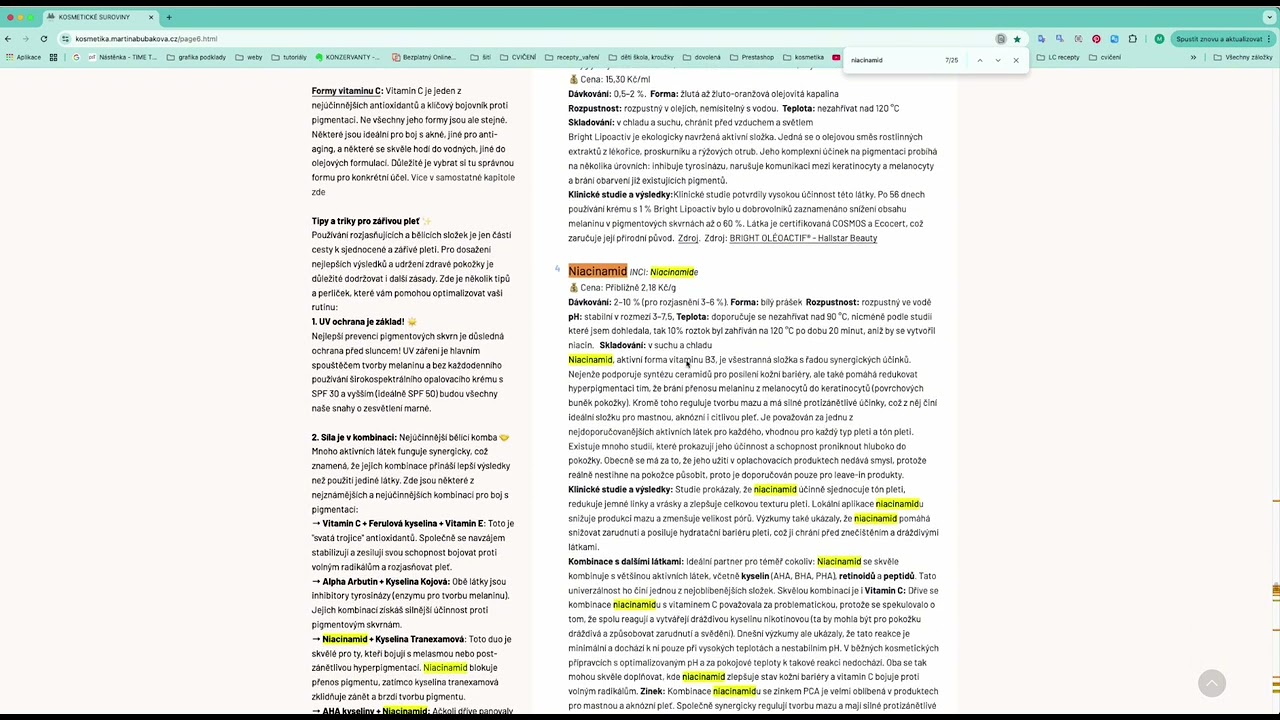Image resolution: width=1280 pixels, height=720 pixels.
Task: Go back to the previous page
Action: [x=8, y=39]
